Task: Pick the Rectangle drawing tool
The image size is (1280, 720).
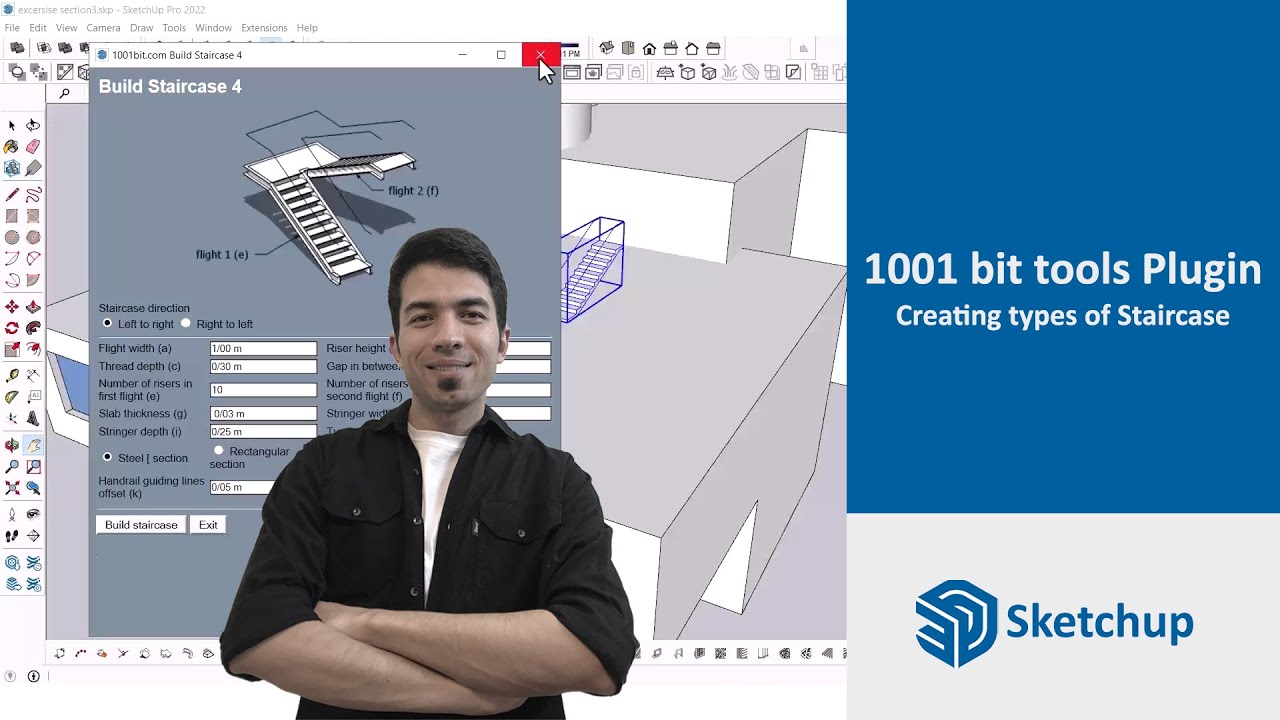Action: click(x=12, y=216)
